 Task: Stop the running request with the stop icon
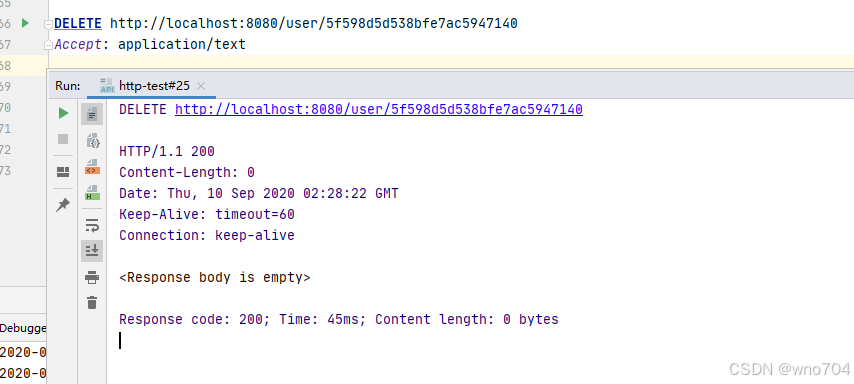point(63,139)
